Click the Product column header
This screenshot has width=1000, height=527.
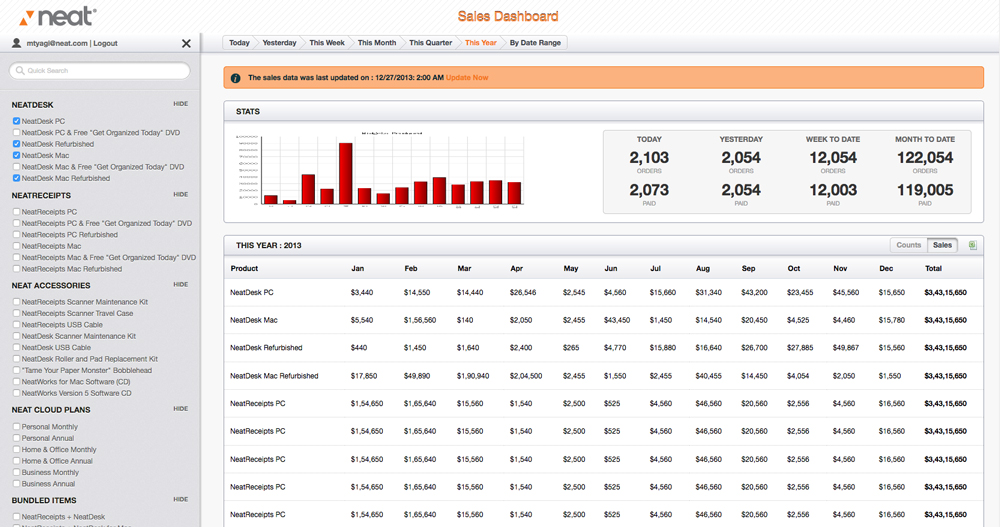click(x=244, y=269)
